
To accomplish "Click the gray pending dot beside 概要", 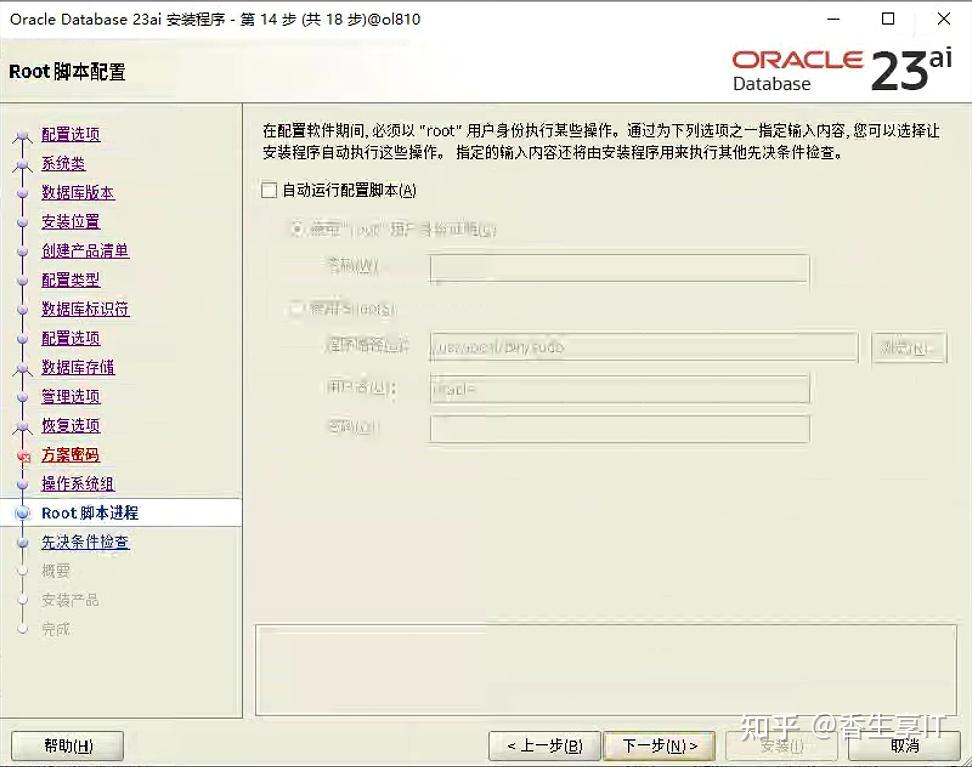I will pyautogui.click(x=23, y=571).
